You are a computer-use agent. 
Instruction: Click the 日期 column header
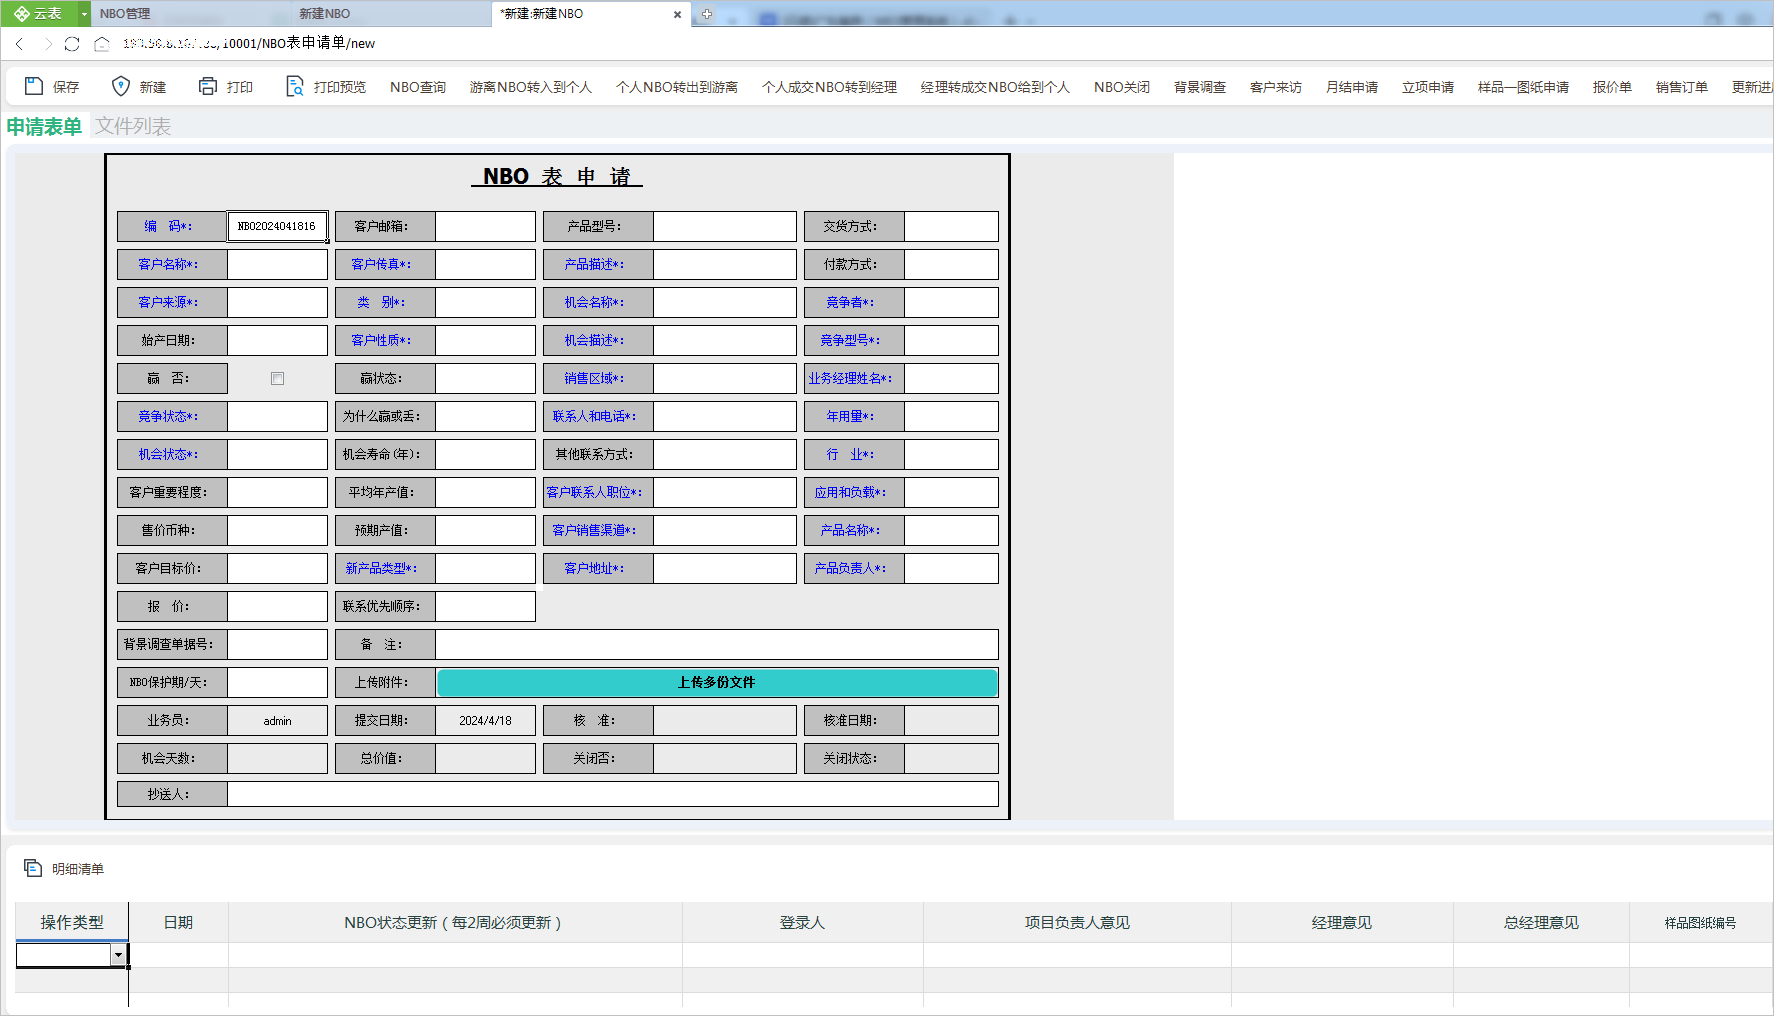(178, 922)
